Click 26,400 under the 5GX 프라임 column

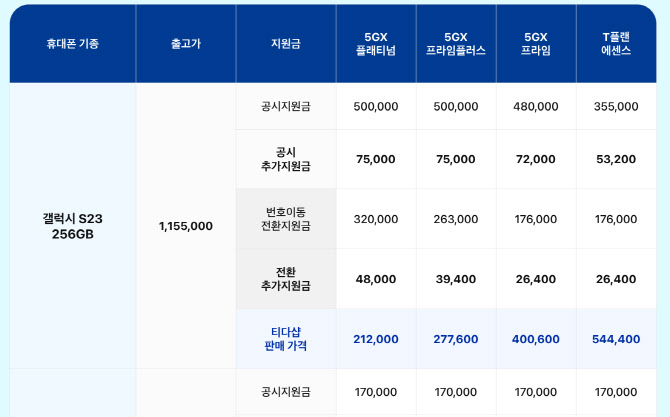536,279
